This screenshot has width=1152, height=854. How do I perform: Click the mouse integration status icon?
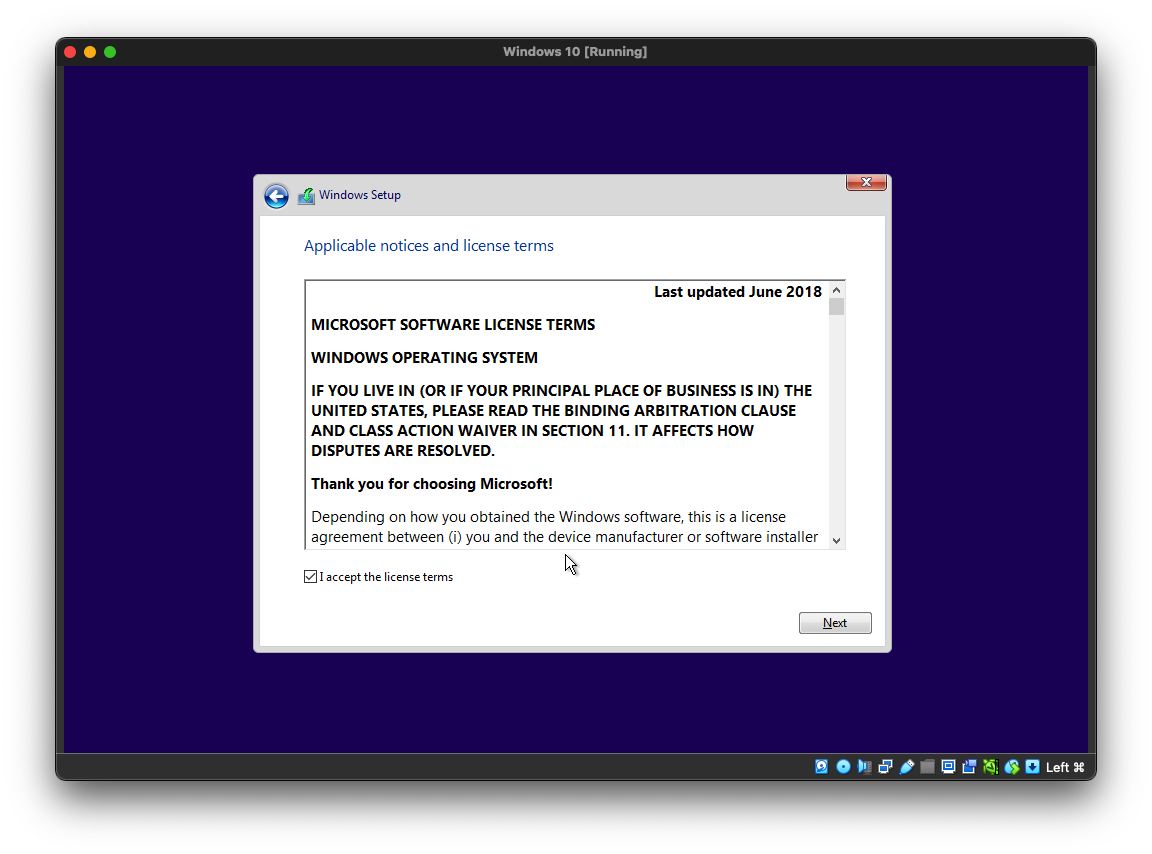point(1011,767)
